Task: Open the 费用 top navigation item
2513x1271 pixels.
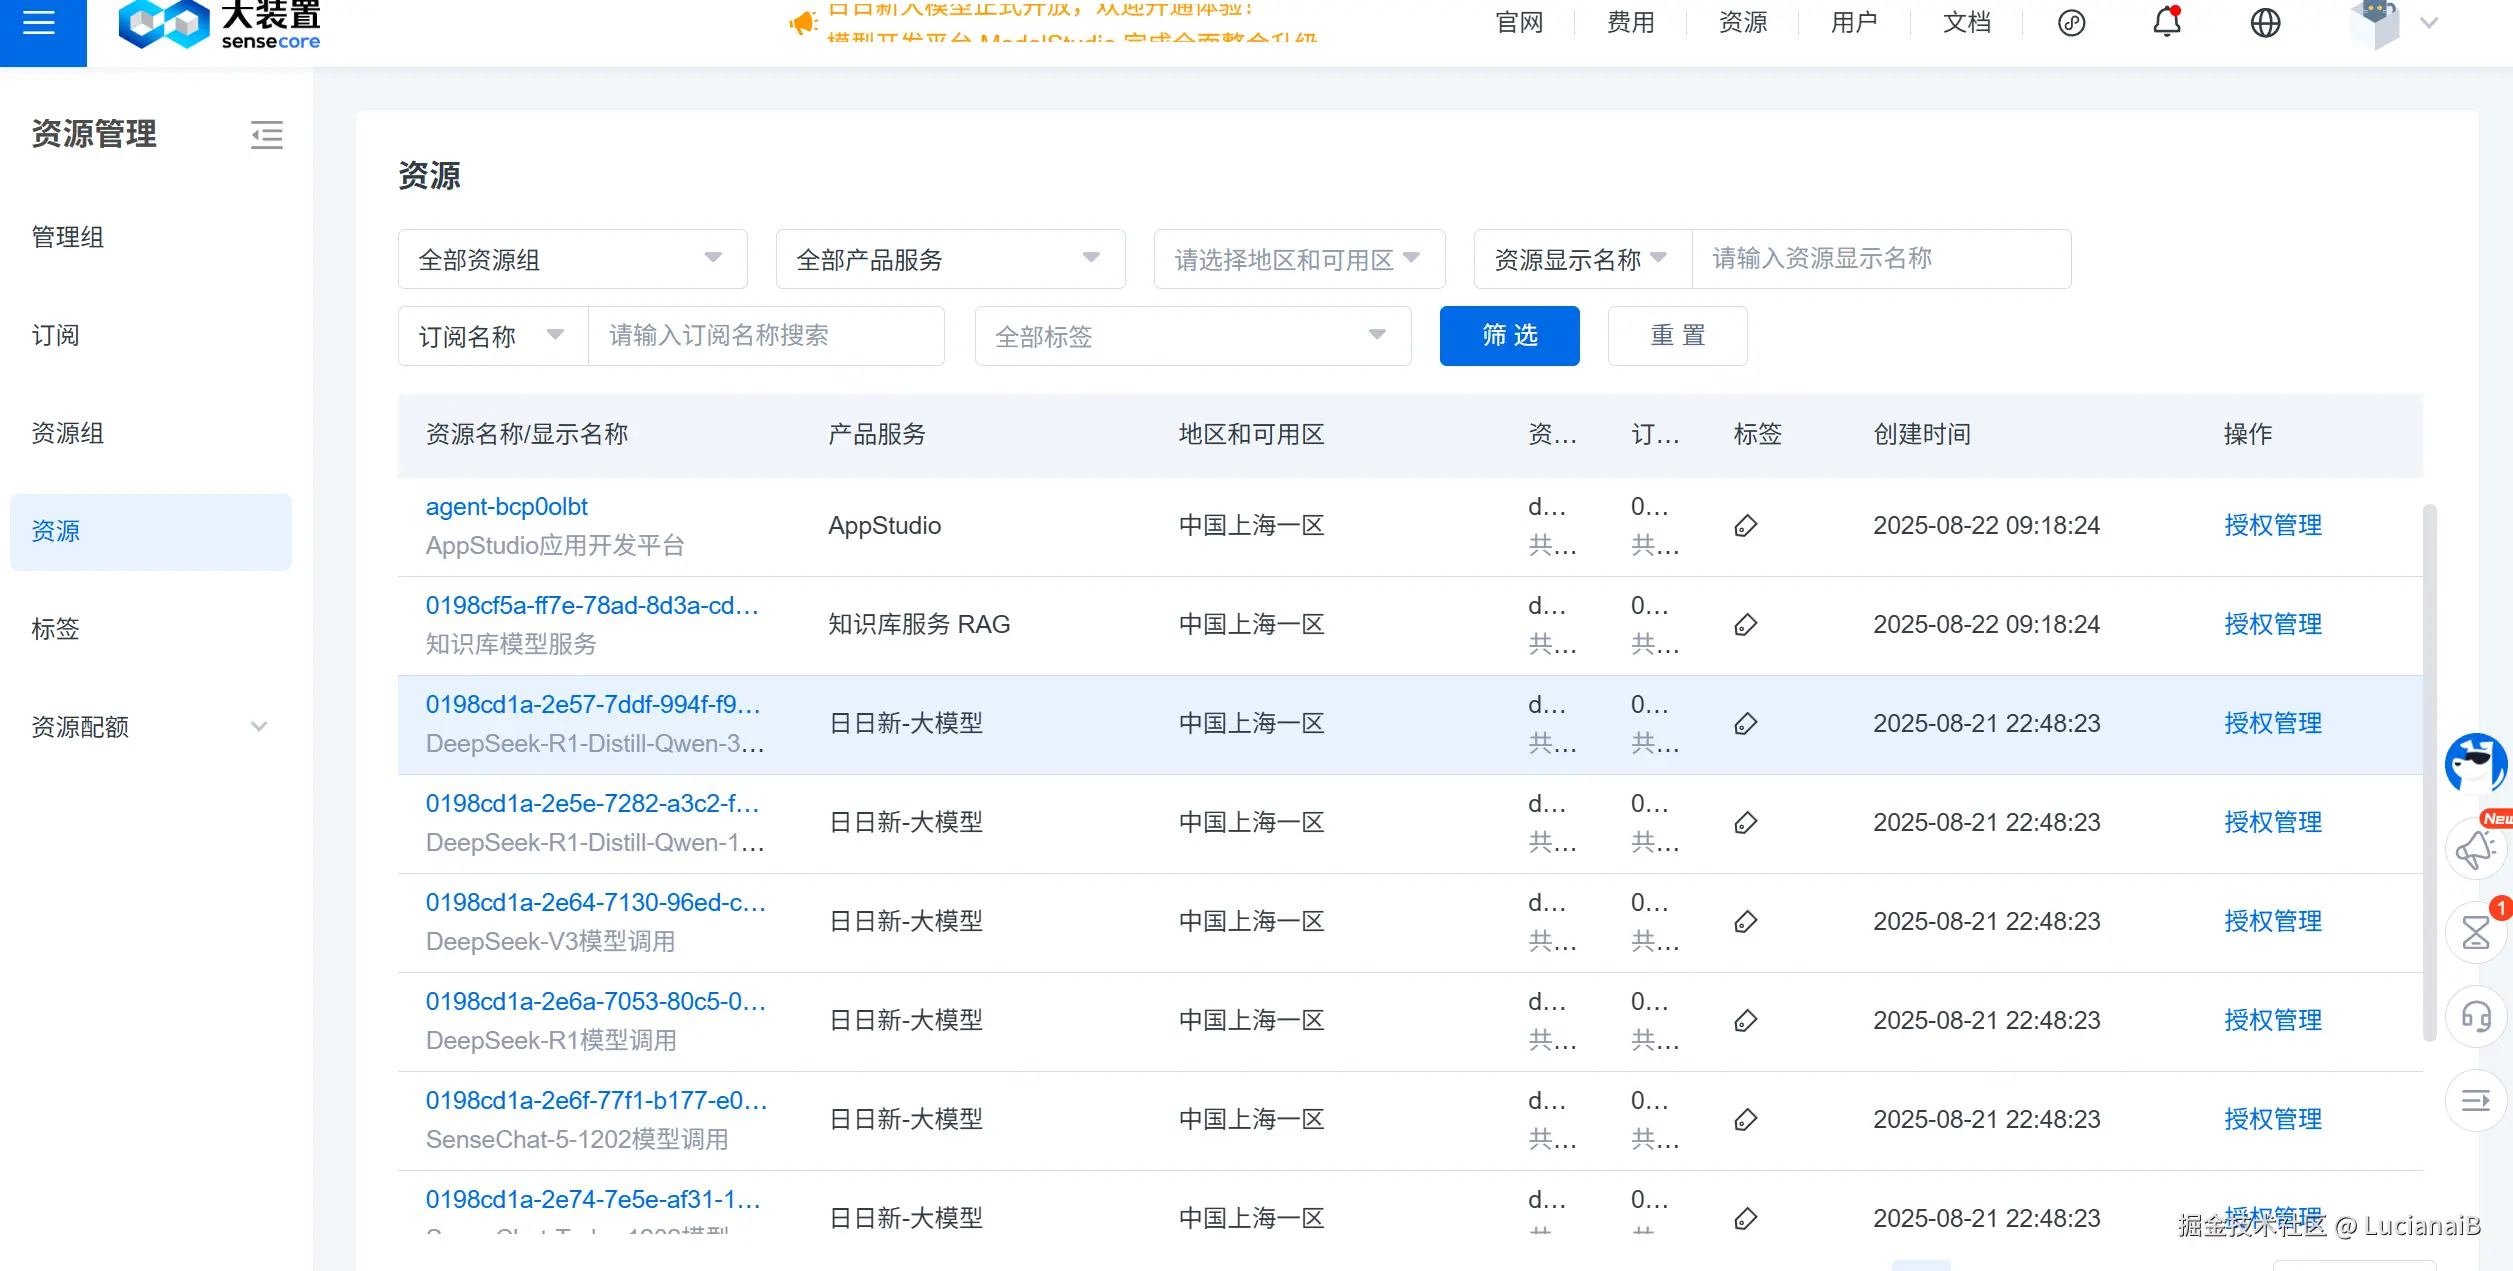Action: [x=1630, y=23]
